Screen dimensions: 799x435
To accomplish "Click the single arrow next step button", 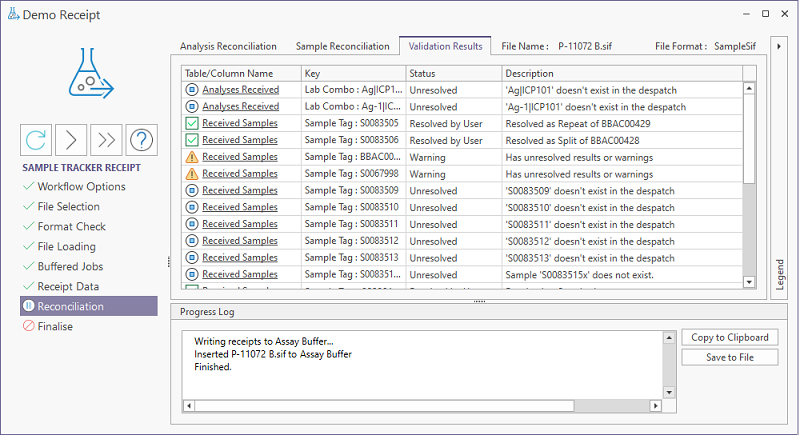I will (x=72, y=140).
